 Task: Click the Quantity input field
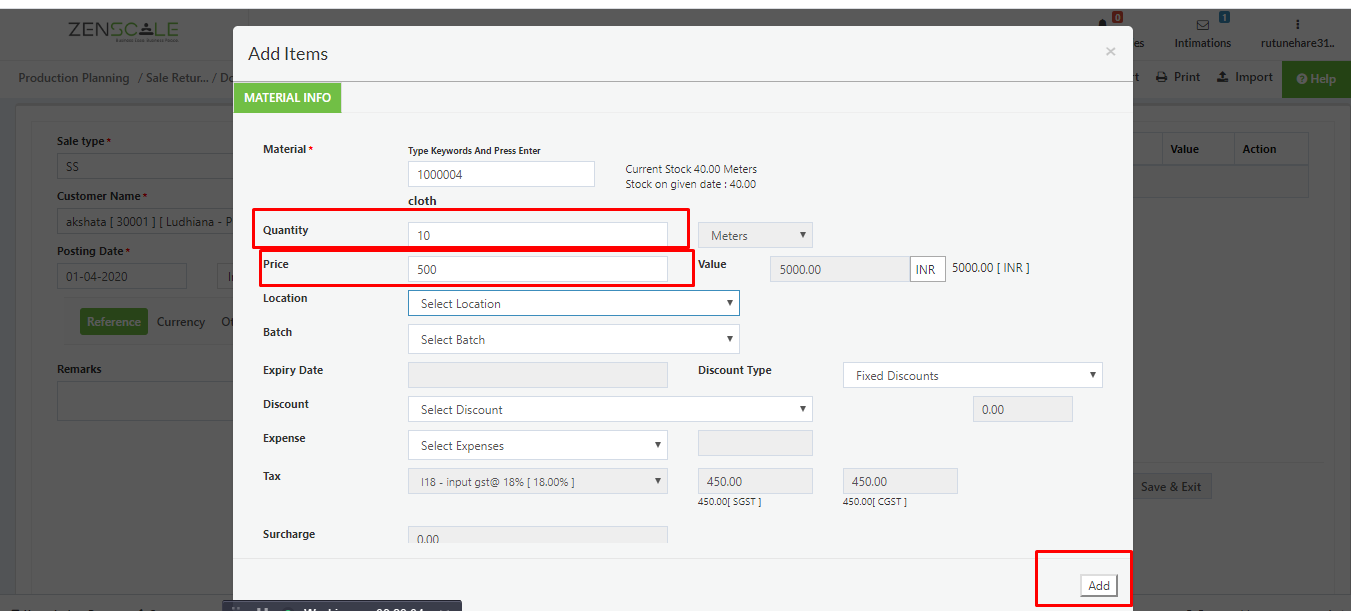pos(538,235)
